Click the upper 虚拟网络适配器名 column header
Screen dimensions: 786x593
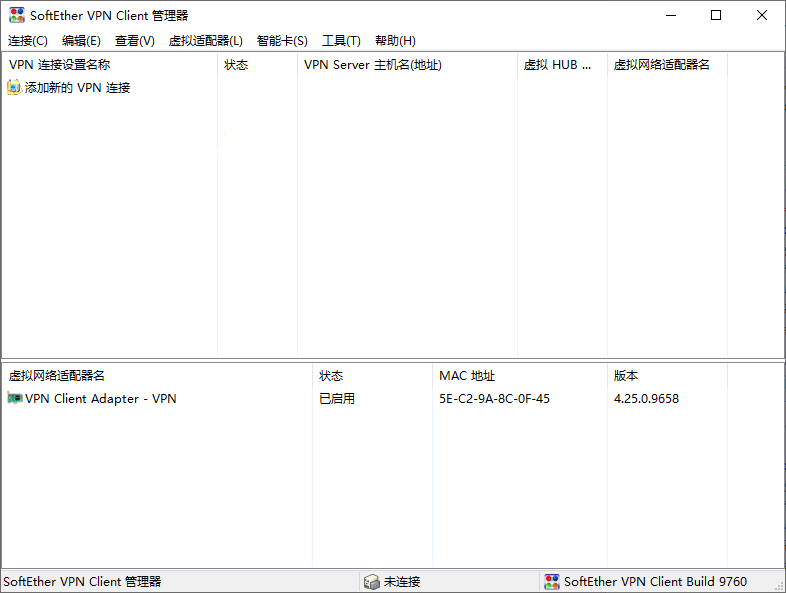pos(667,65)
